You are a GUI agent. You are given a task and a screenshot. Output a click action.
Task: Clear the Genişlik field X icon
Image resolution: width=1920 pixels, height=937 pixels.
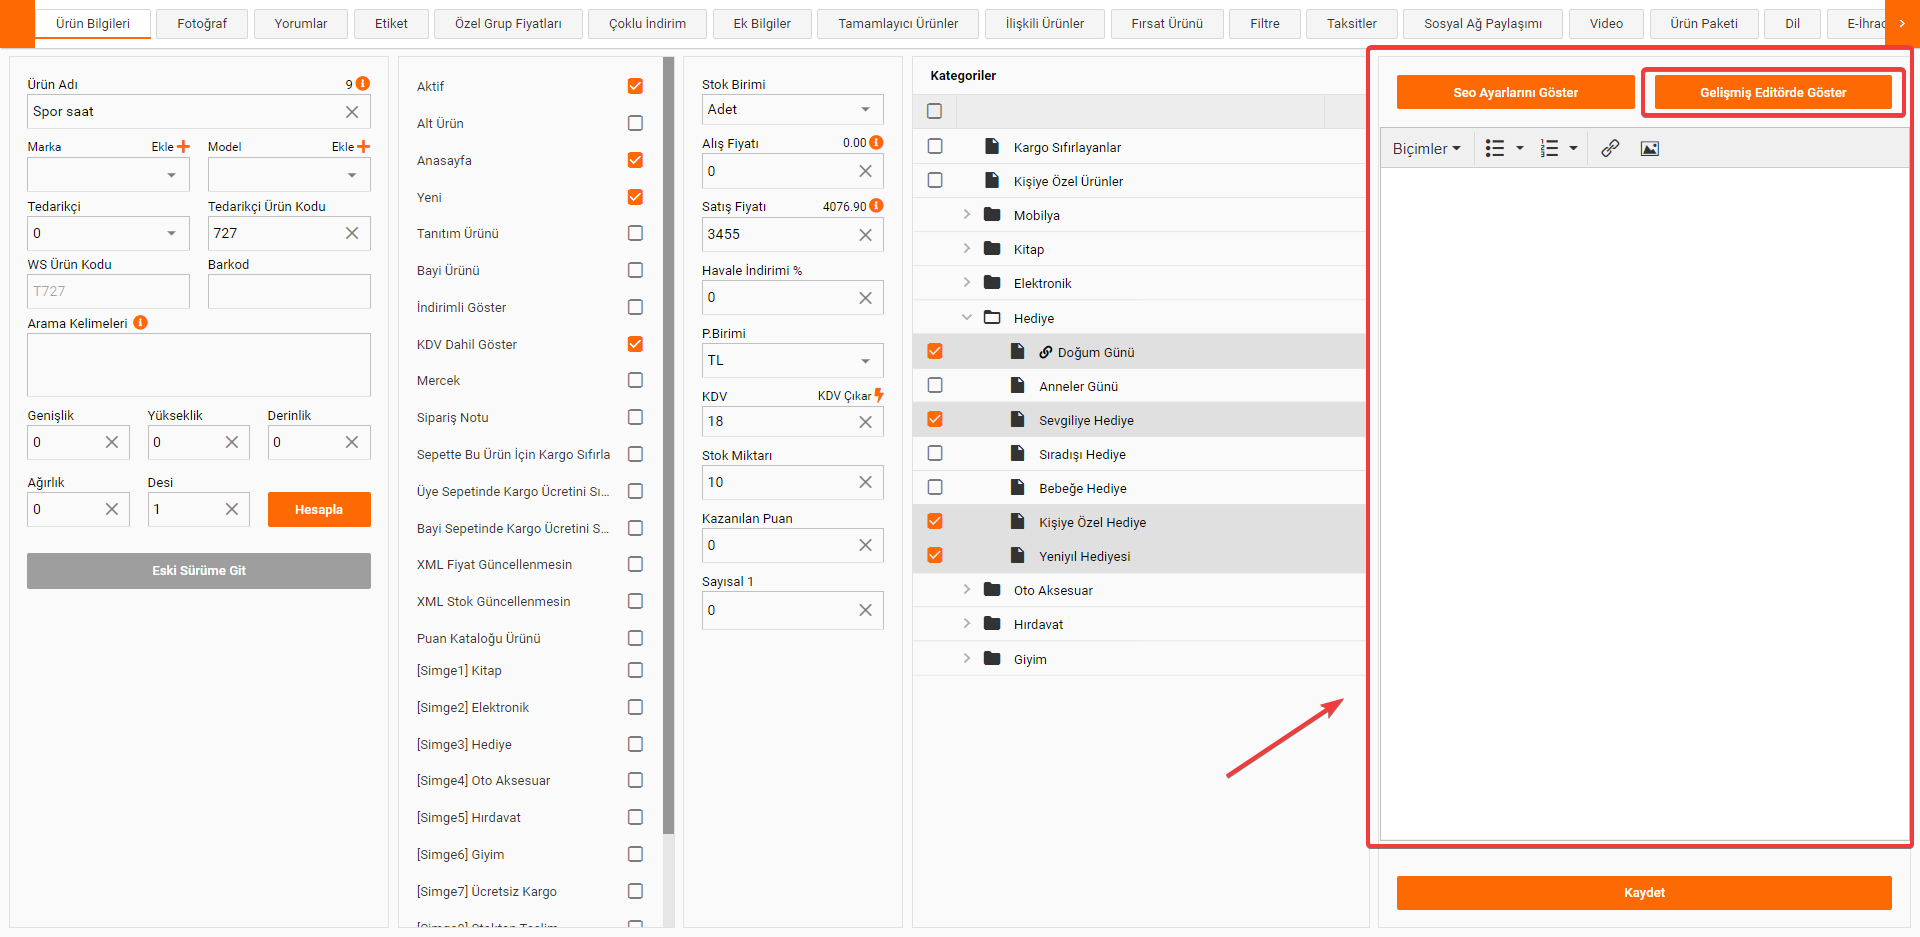pyautogui.click(x=112, y=442)
